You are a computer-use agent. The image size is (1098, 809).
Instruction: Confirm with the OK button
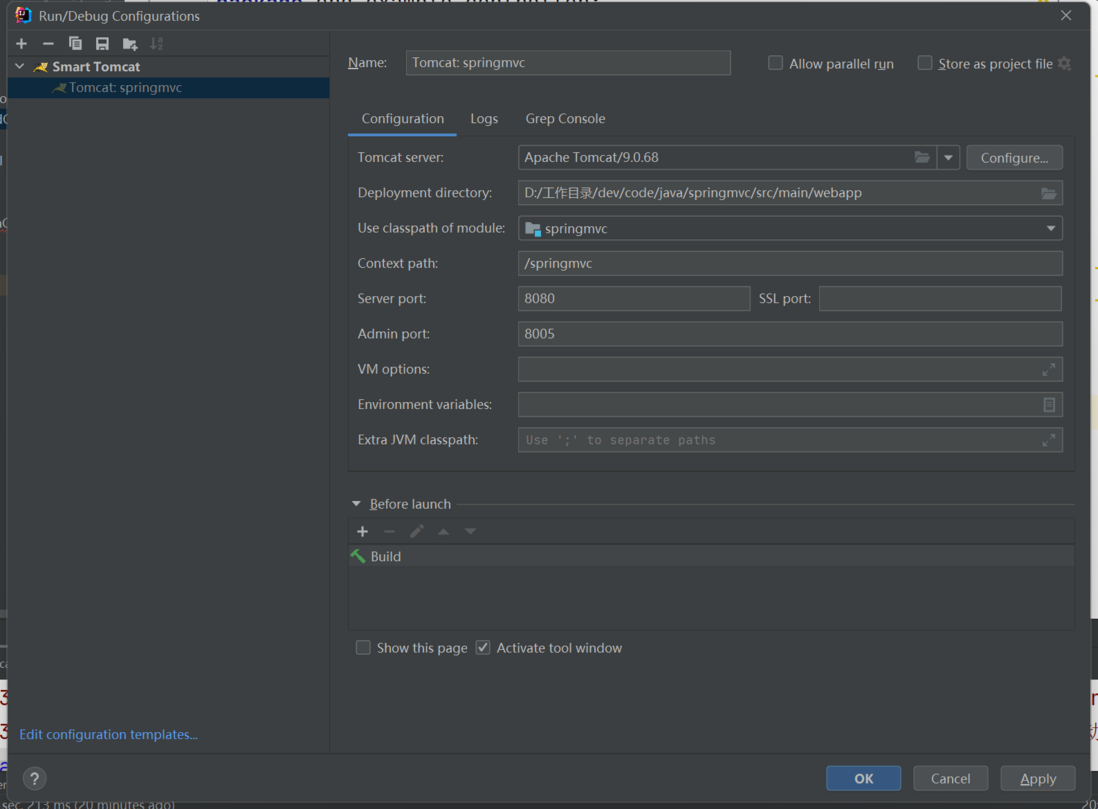click(x=863, y=778)
